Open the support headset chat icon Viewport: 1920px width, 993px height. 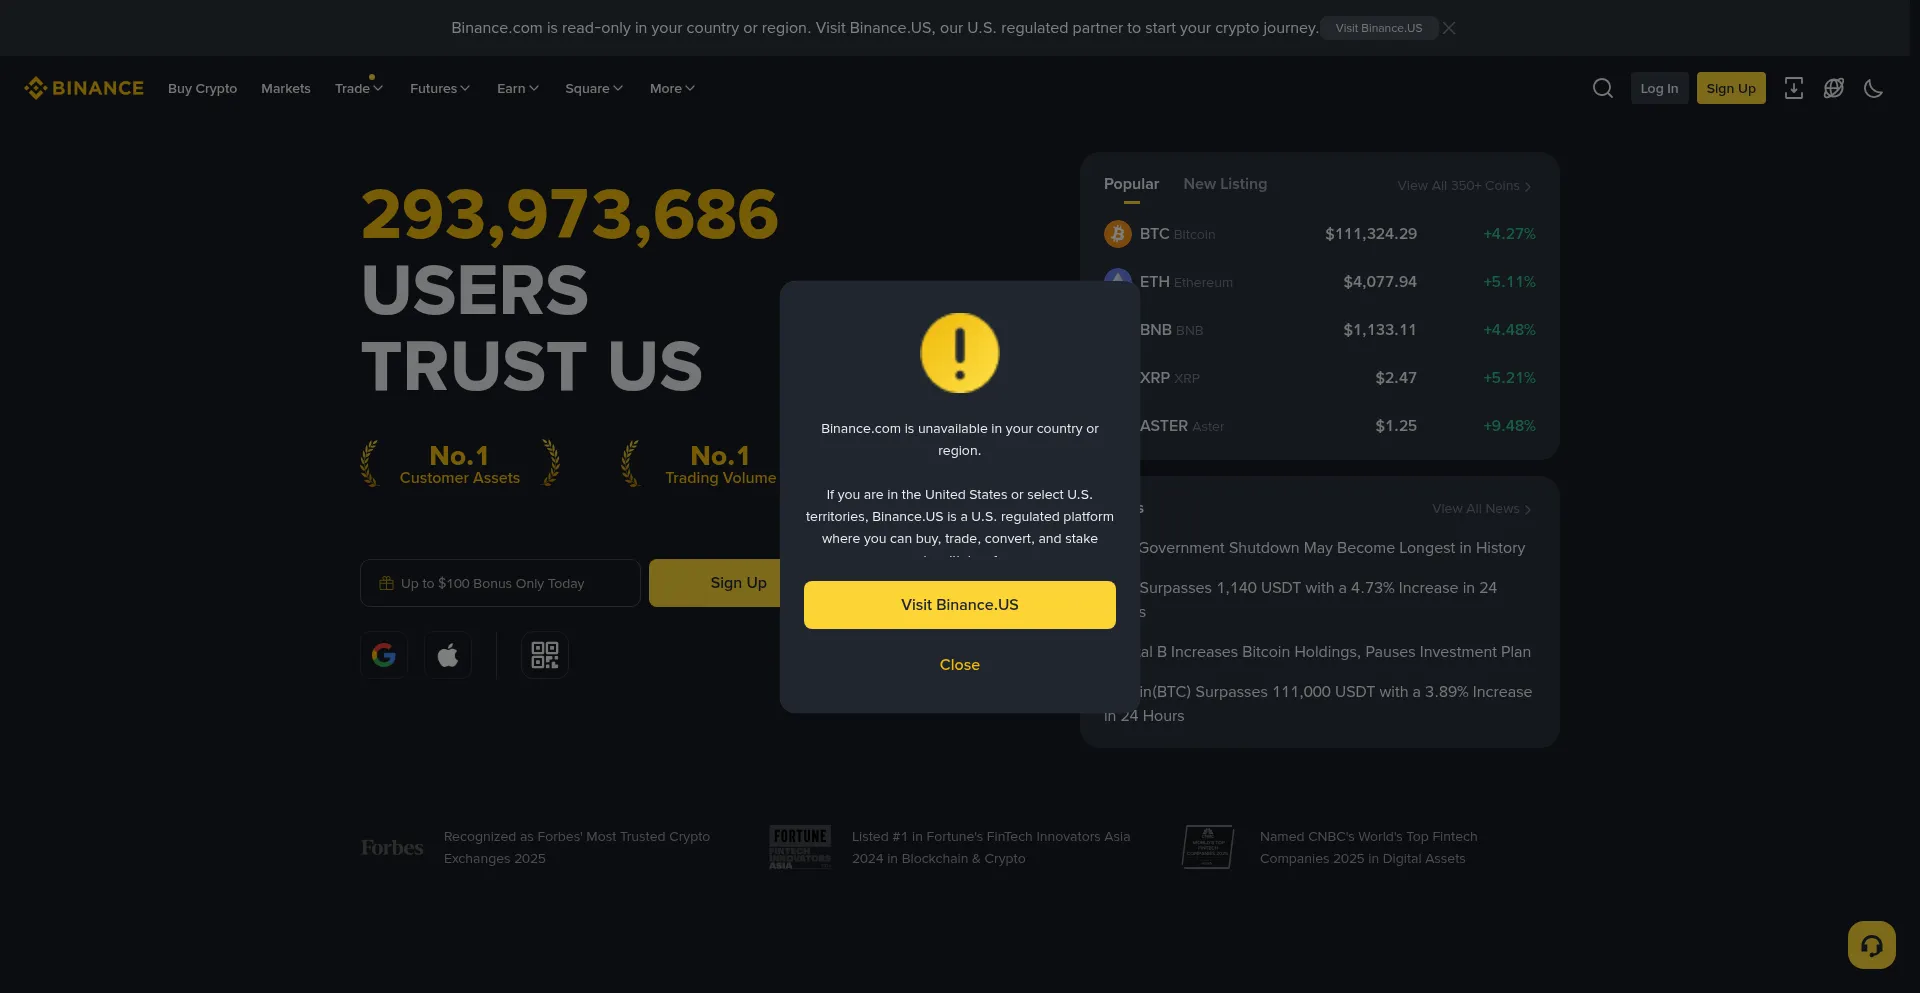(x=1872, y=945)
